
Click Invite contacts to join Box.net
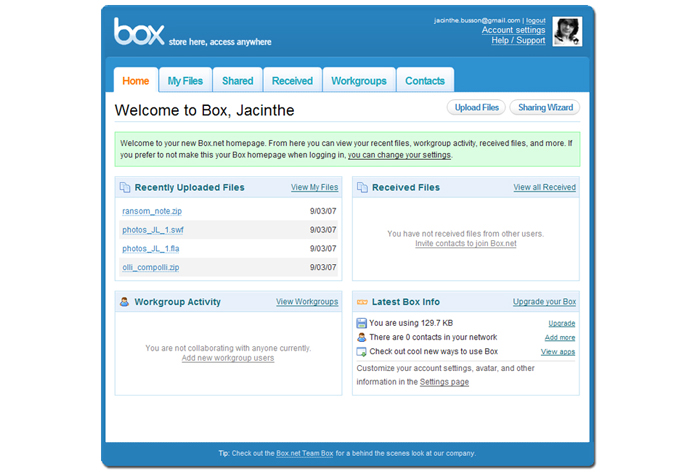[x=466, y=243]
